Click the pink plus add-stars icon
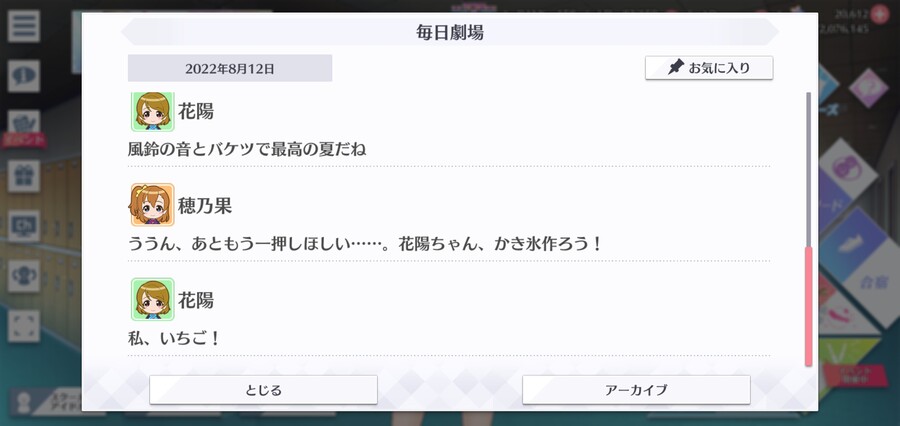Image resolution: width=900 pixels, height=426 pixels. pyautogui.click(x=879, y=14)
